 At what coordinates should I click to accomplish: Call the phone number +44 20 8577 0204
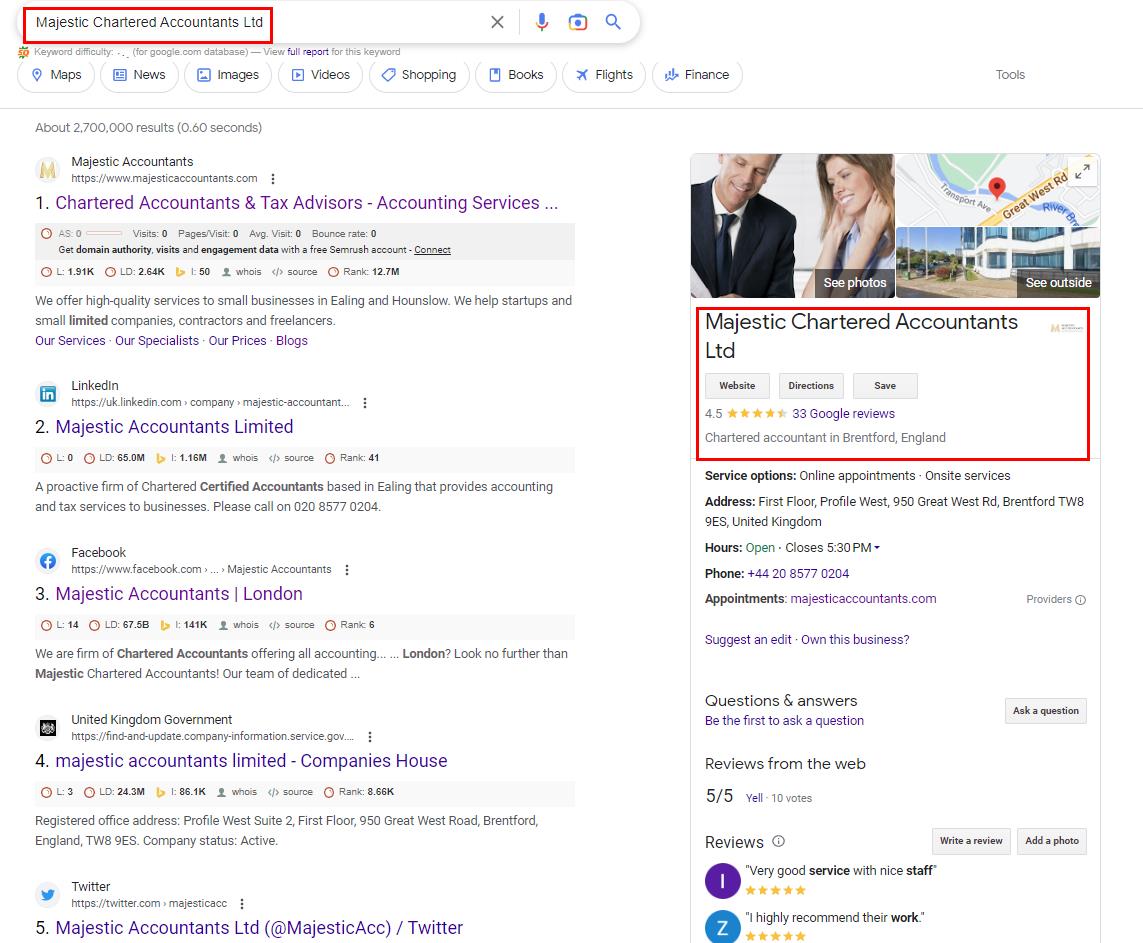pos(798,574)
